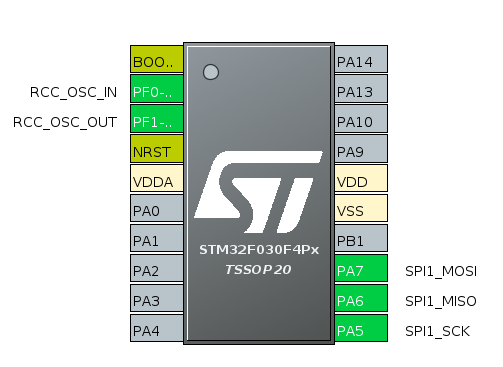Click pin PA4 at bottom left
503x367 pixels.
[x=157, y=328]
